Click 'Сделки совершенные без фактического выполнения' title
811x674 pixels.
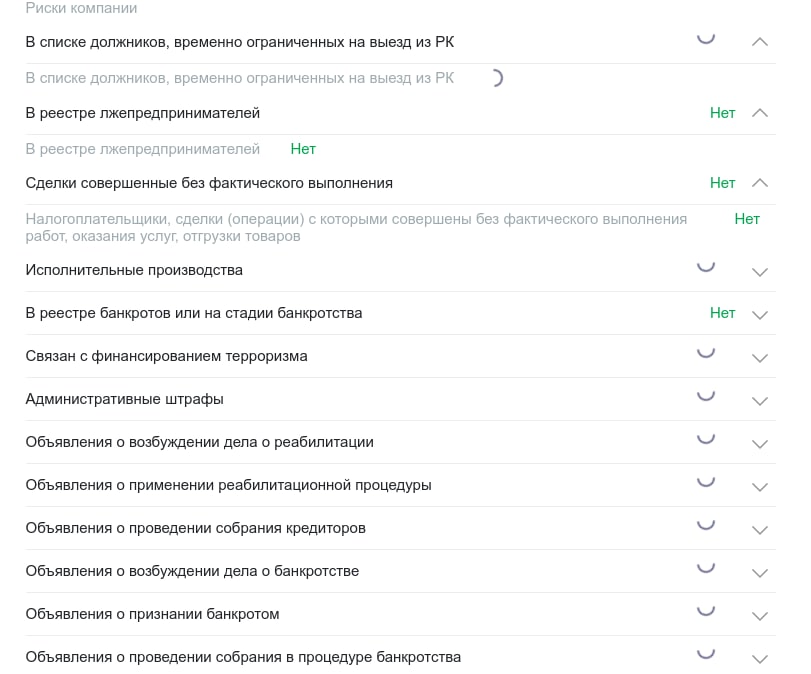click(x=209, y=183)
